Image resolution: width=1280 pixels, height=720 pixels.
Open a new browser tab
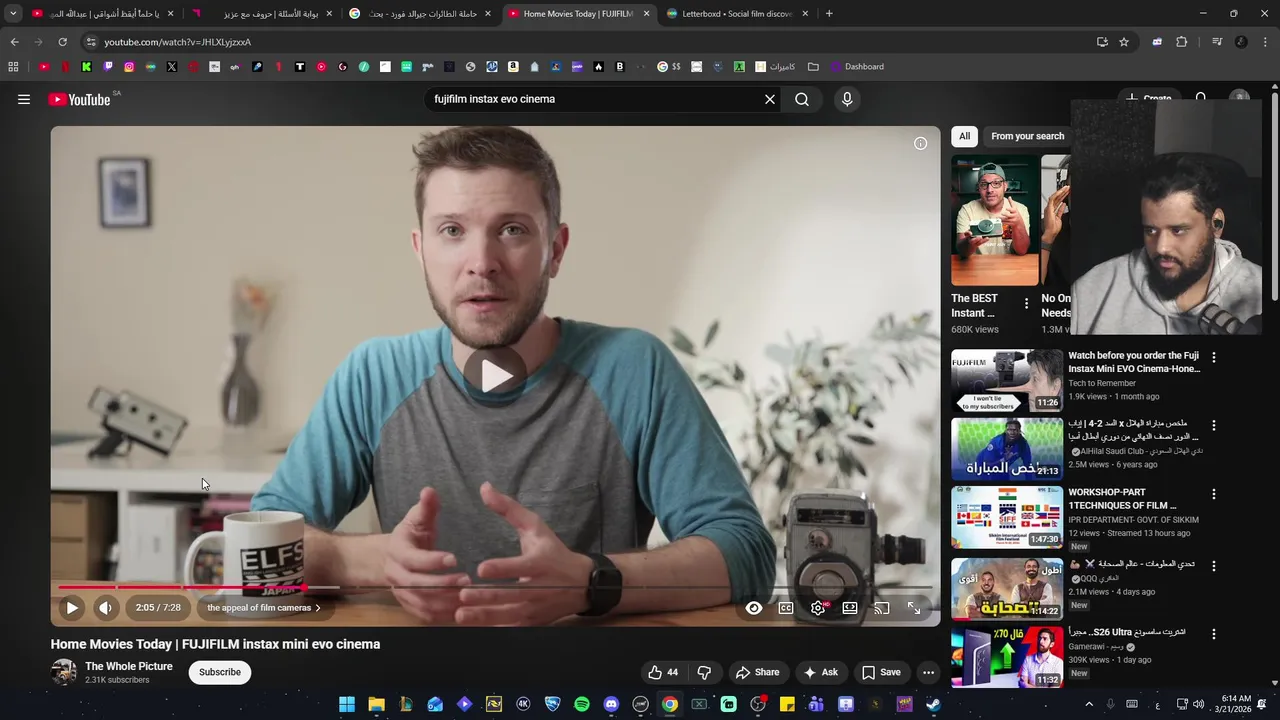coord(829,14)
